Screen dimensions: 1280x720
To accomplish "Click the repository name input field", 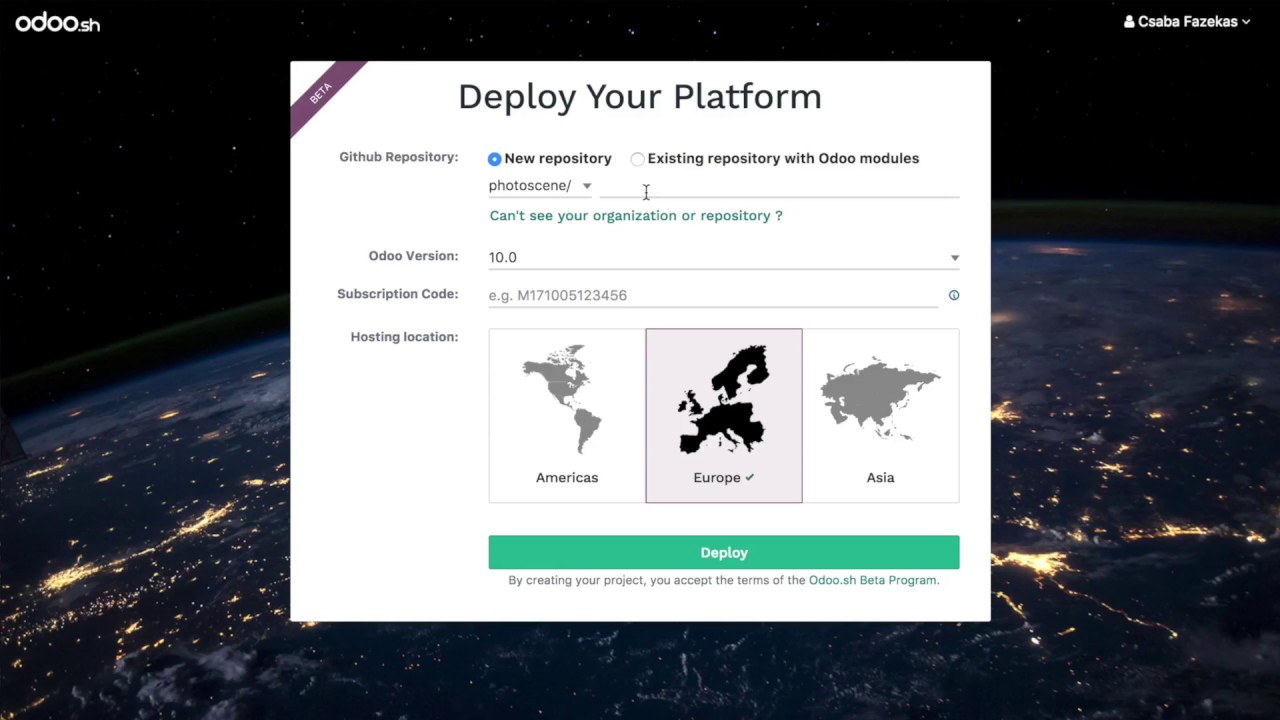I will pyautogui.click(x=779, y=186).
